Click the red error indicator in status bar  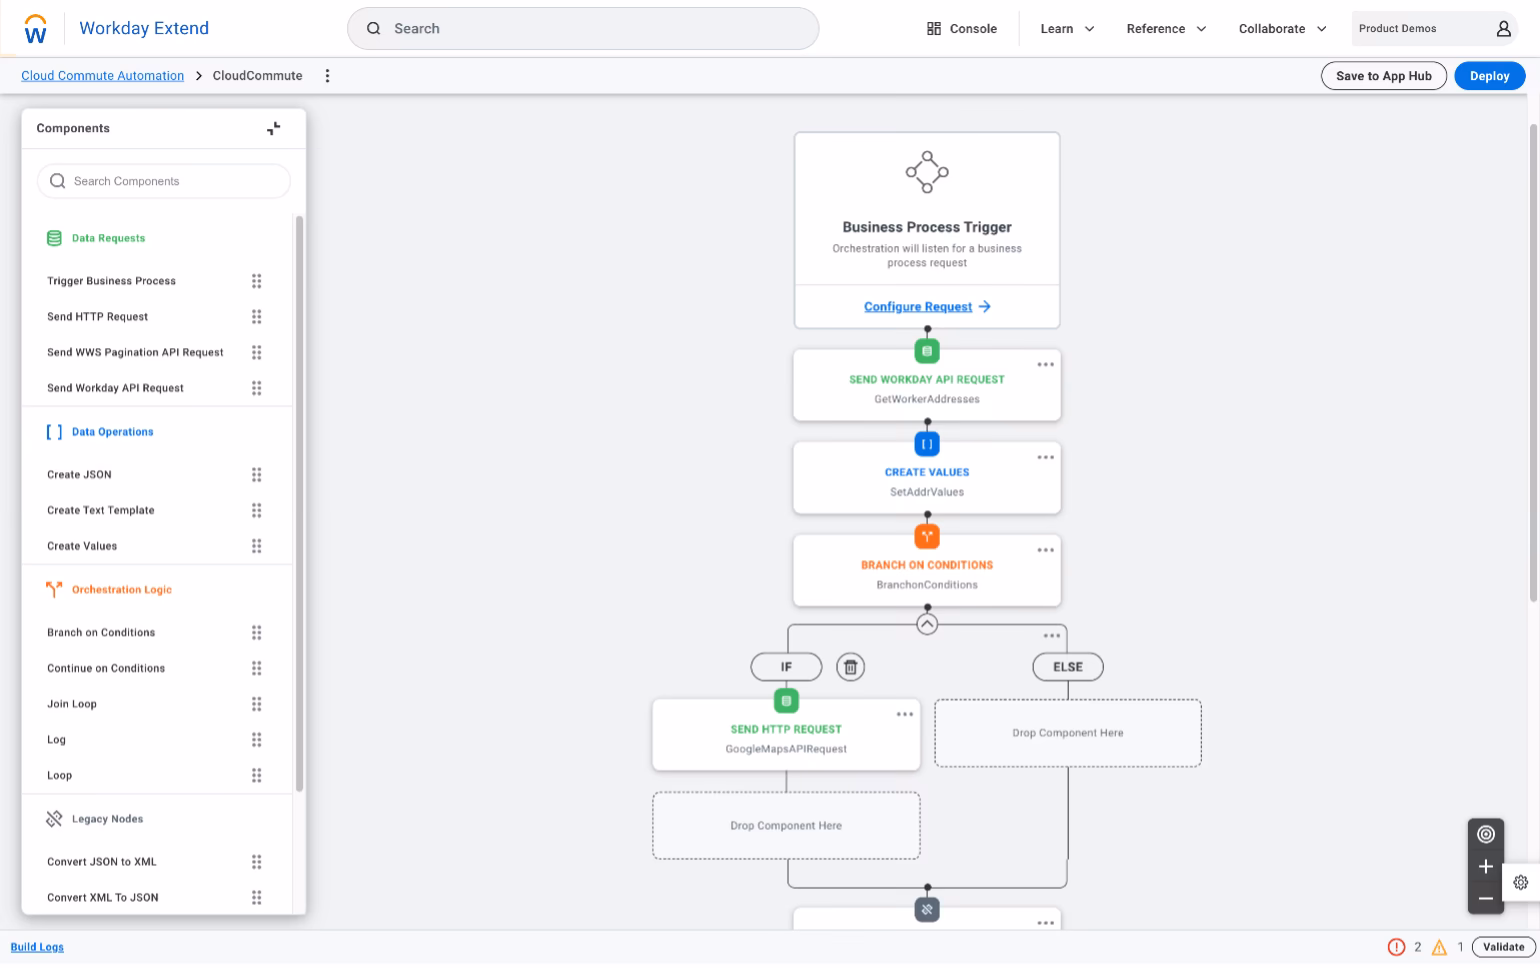(1397, 947)
